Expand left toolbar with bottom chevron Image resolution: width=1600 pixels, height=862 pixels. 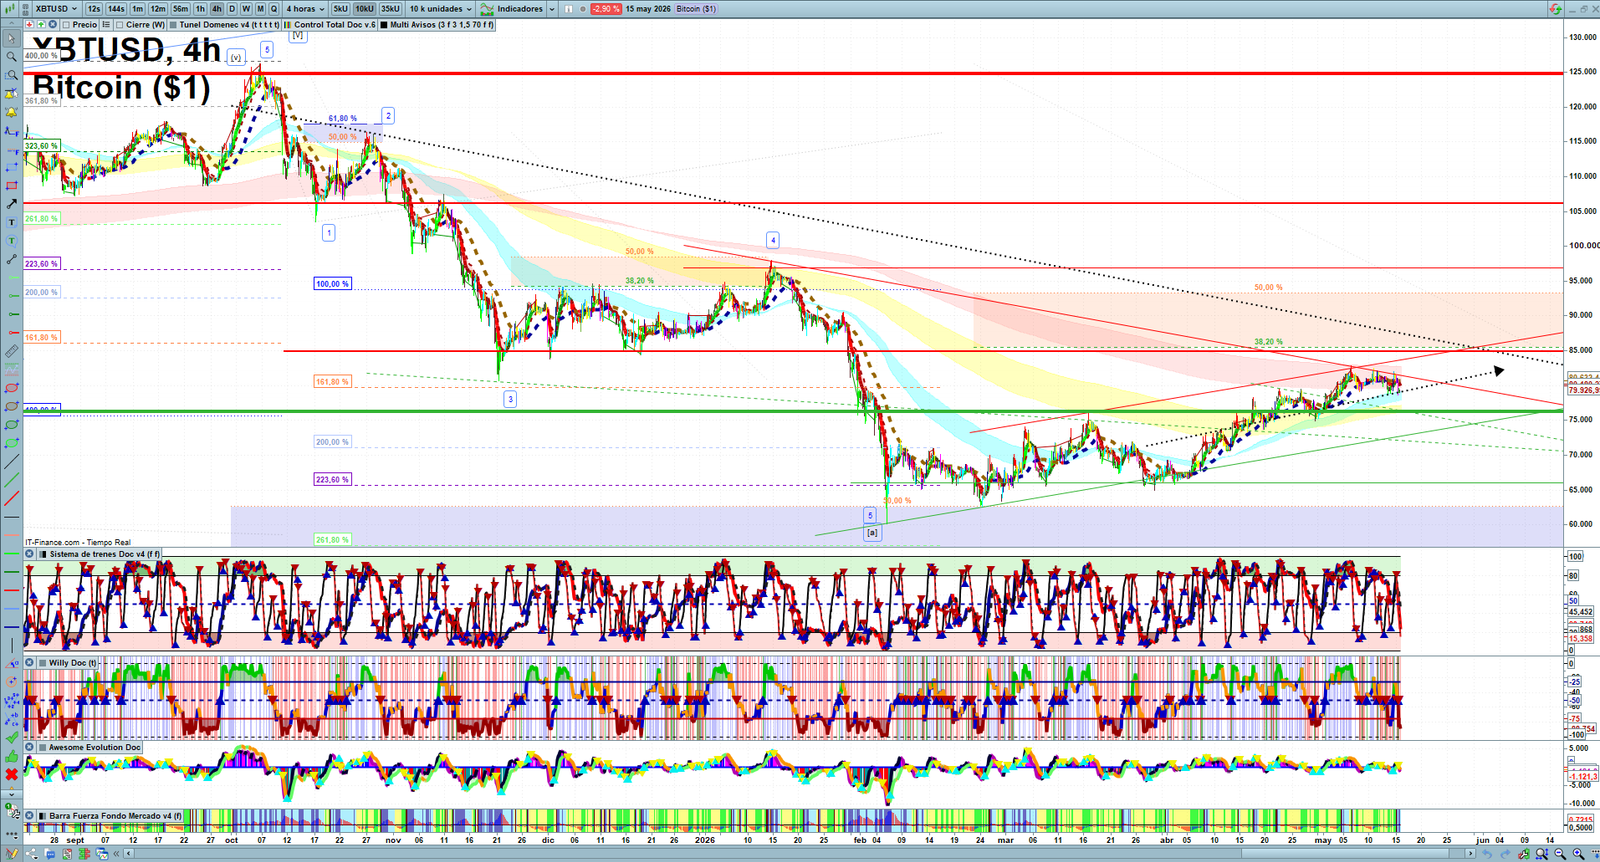point(11,794)
